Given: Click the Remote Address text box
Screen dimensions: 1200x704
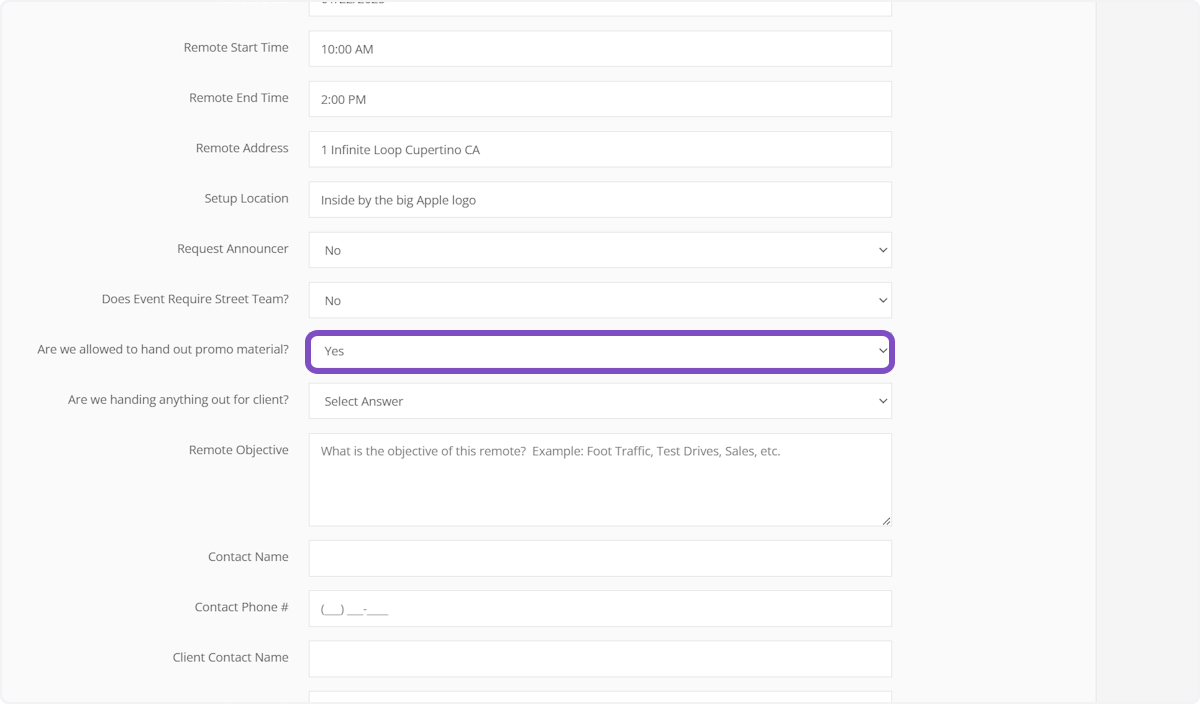Looking at the screenshot, I should pos(599,150).
